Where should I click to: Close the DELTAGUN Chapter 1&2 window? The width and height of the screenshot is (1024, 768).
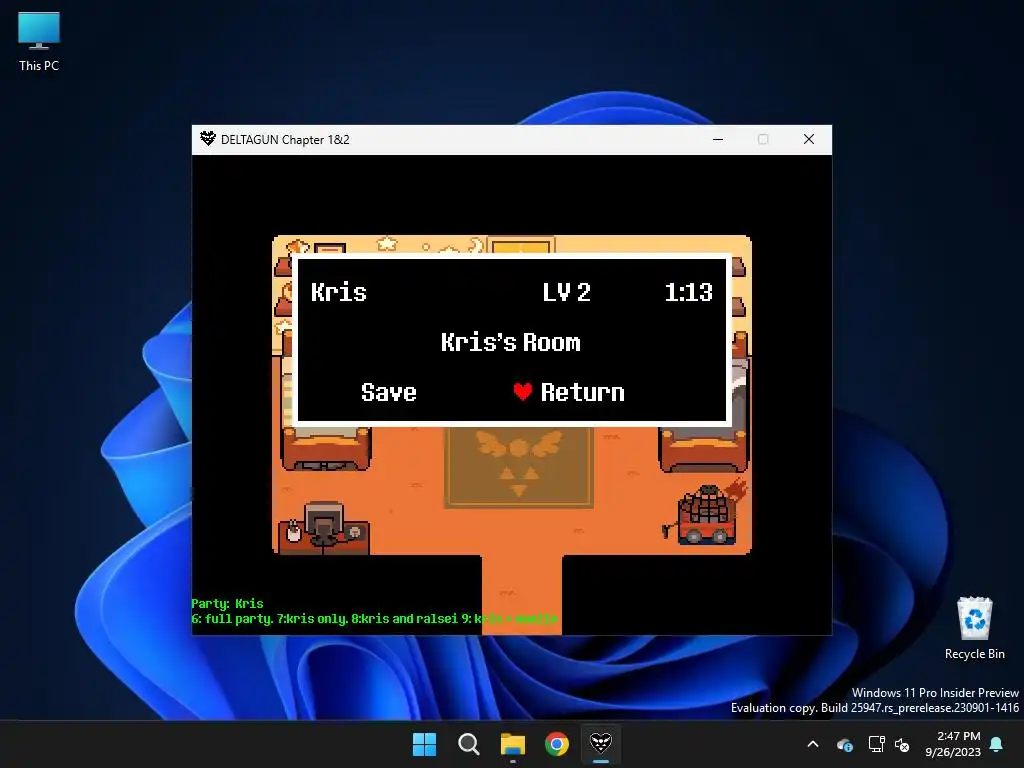[808, 139]
